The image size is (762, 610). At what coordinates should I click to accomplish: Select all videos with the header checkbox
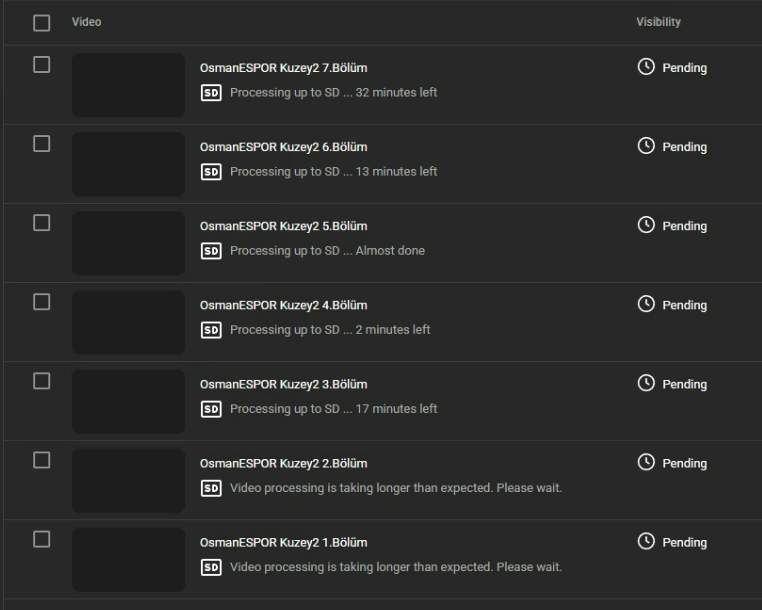(x=41, y=22)
